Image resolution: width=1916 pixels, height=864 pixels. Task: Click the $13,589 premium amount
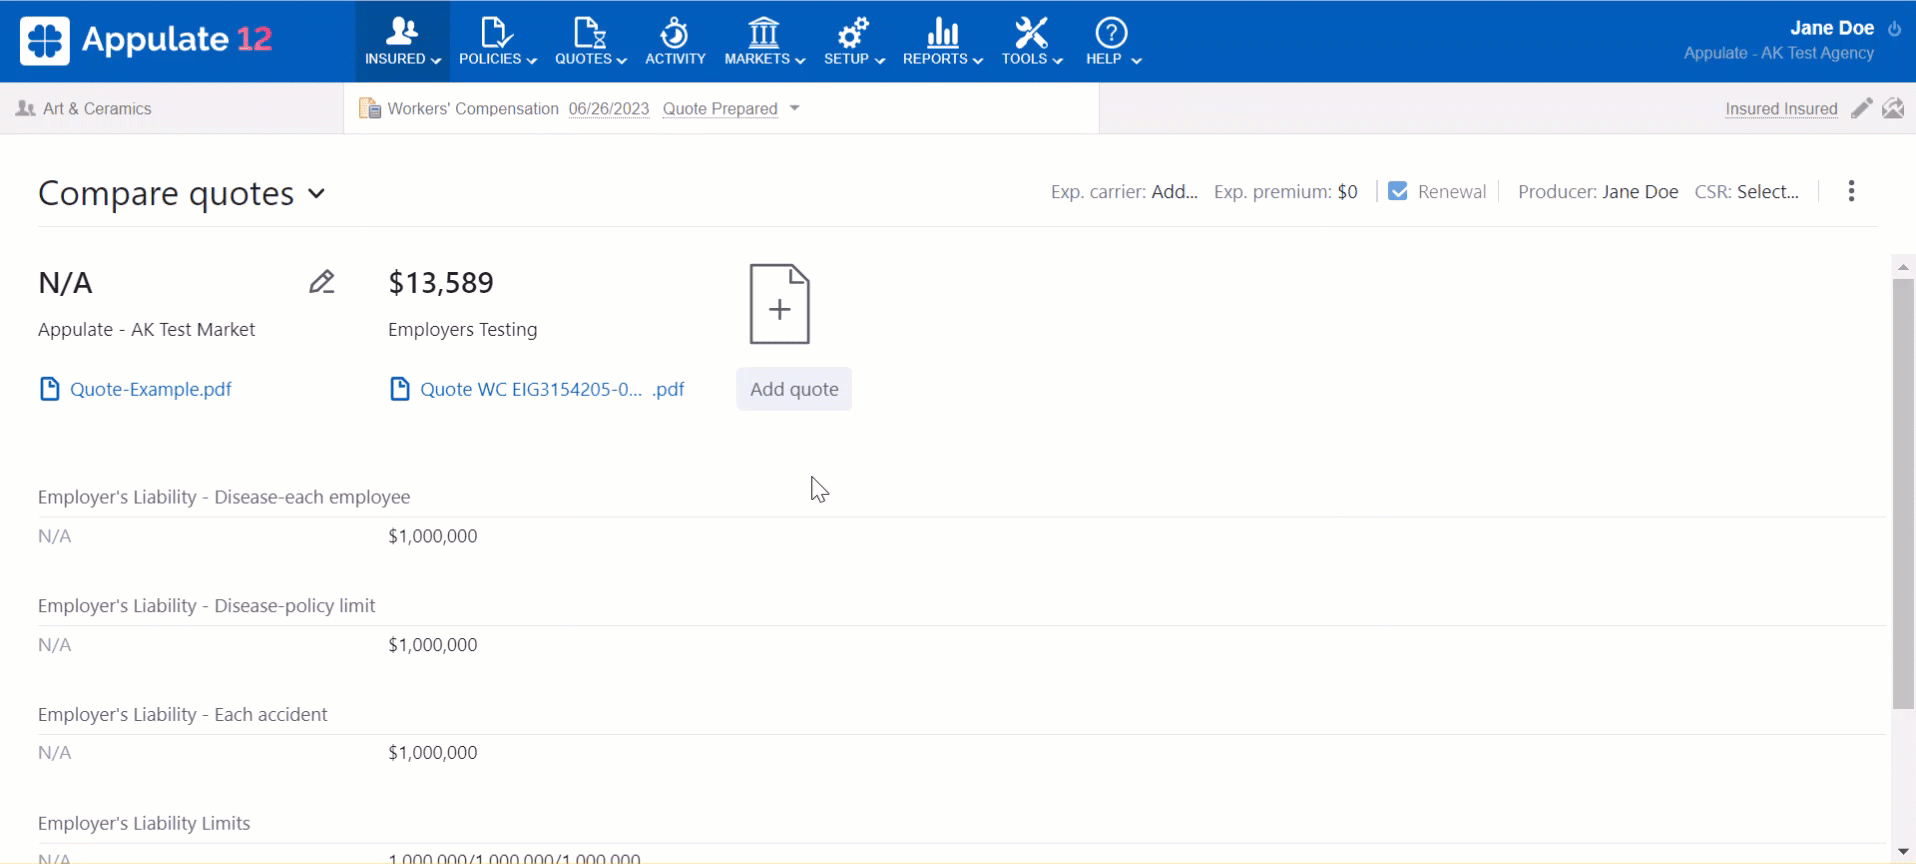click(x=441, y=283)
